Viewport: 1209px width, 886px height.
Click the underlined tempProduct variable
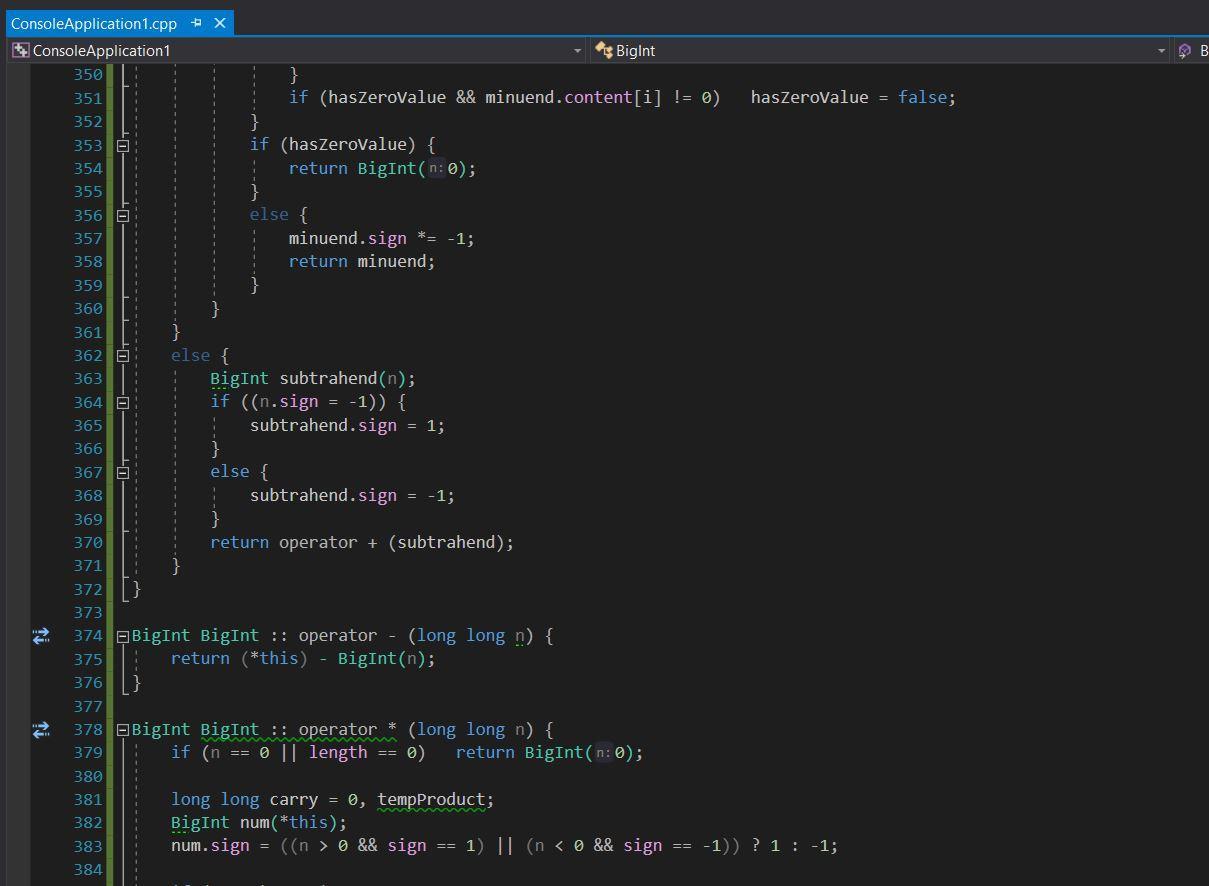pos(431,799)
